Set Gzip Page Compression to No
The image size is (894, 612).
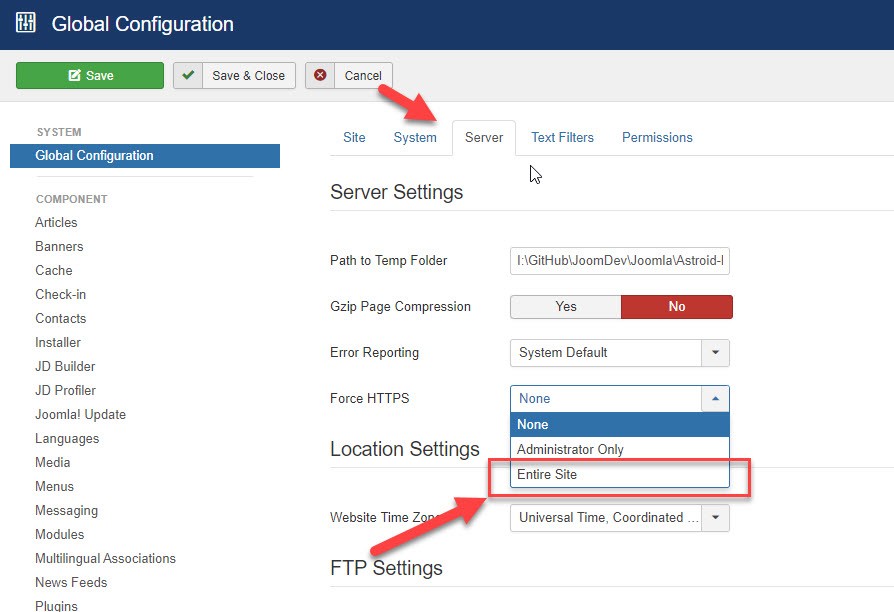[x=677, y=307]
